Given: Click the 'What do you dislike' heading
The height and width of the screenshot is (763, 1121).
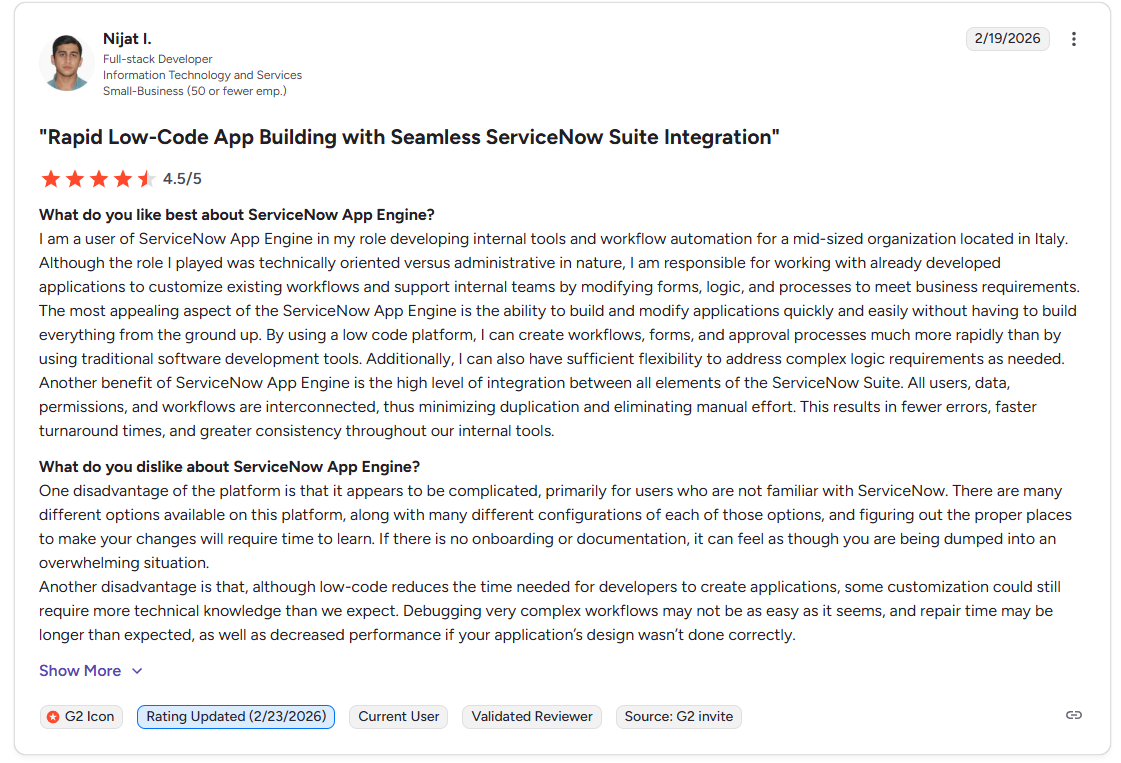Looking at the screenshot, I should 229,467.
